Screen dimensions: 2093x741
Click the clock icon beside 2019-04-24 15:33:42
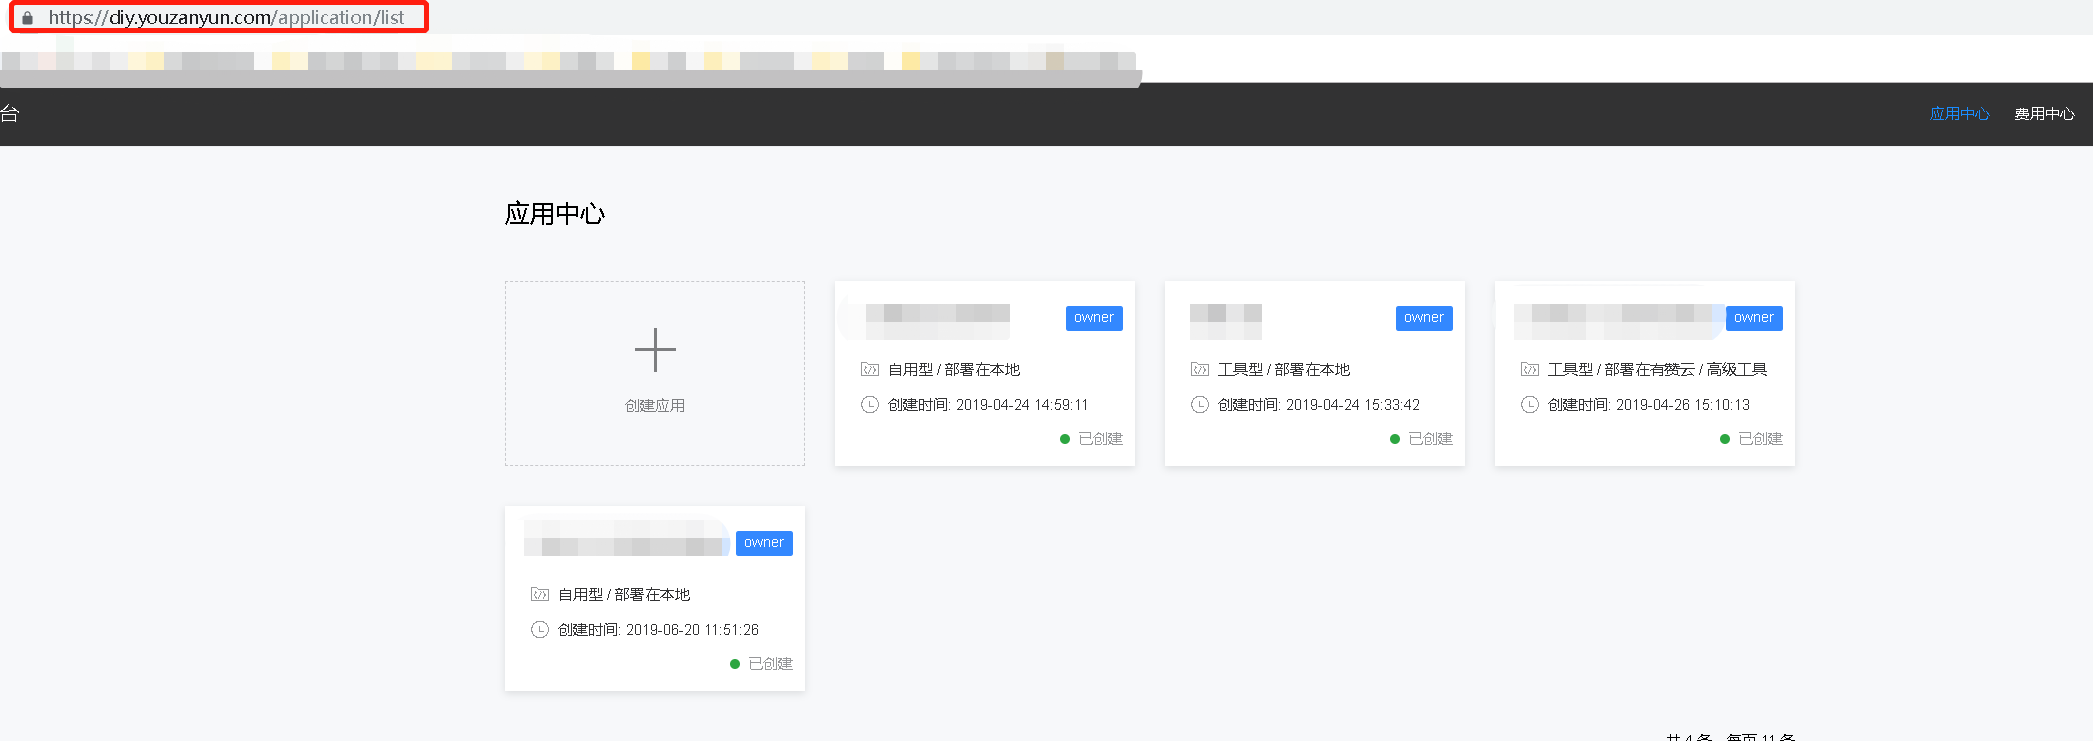(x=1200, y=404)
